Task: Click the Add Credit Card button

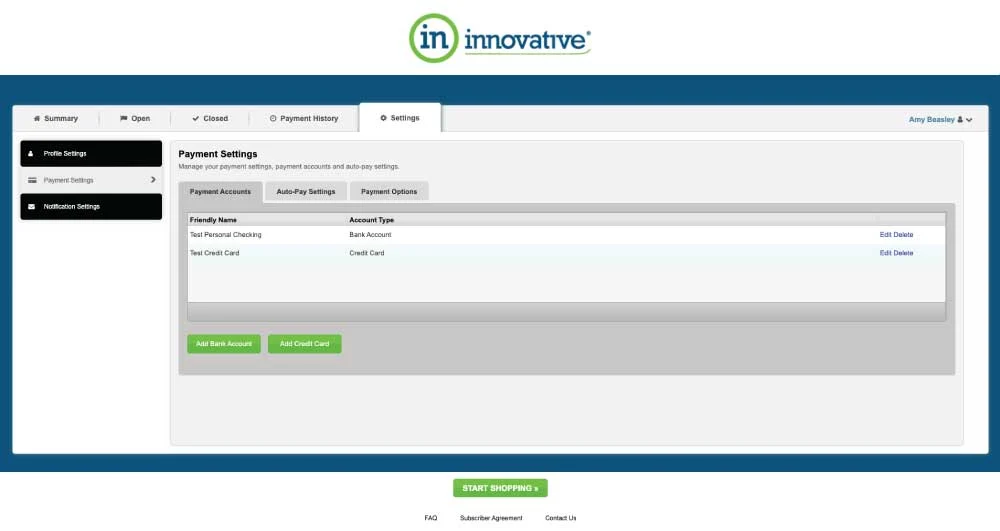Action: click(305, 344)
